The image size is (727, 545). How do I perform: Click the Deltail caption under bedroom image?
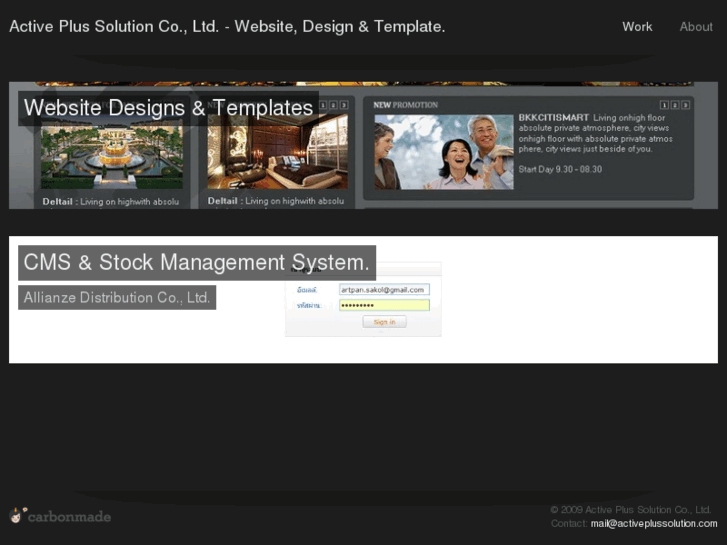pos(276,201)
